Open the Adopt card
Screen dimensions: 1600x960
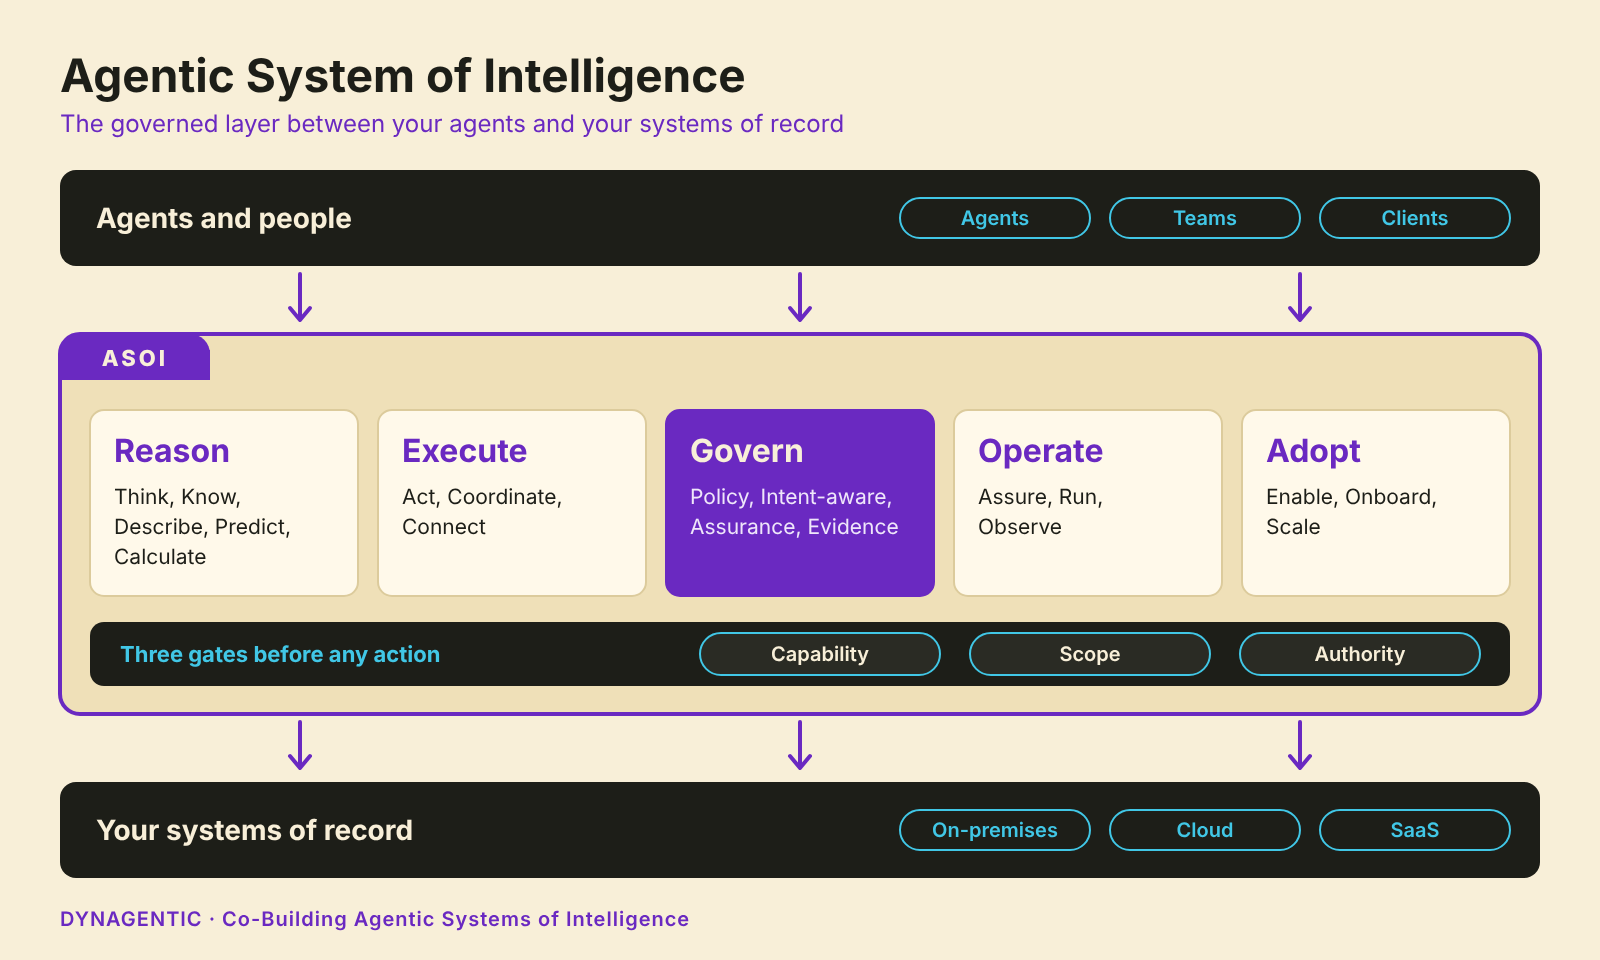1376,503
